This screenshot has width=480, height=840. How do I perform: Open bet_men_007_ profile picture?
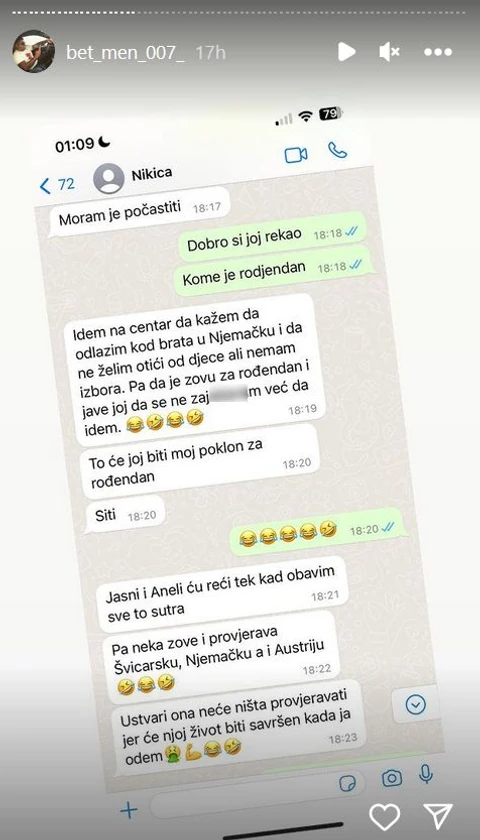(33, 51)
